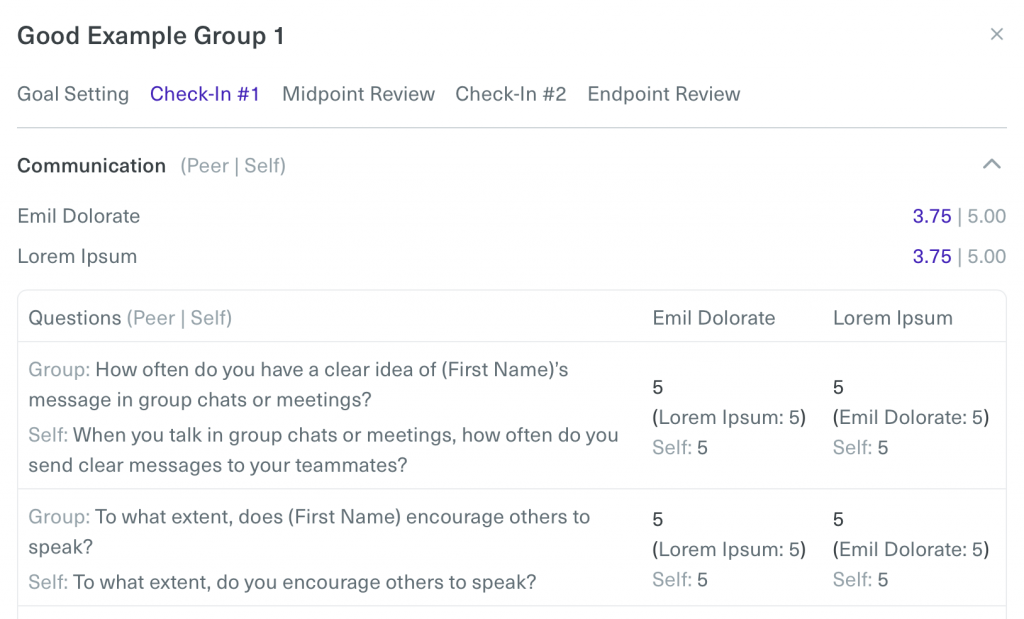1024x619 pixels.
Task: Switch to the Goal Setting tab
Action: coord(73,94)
